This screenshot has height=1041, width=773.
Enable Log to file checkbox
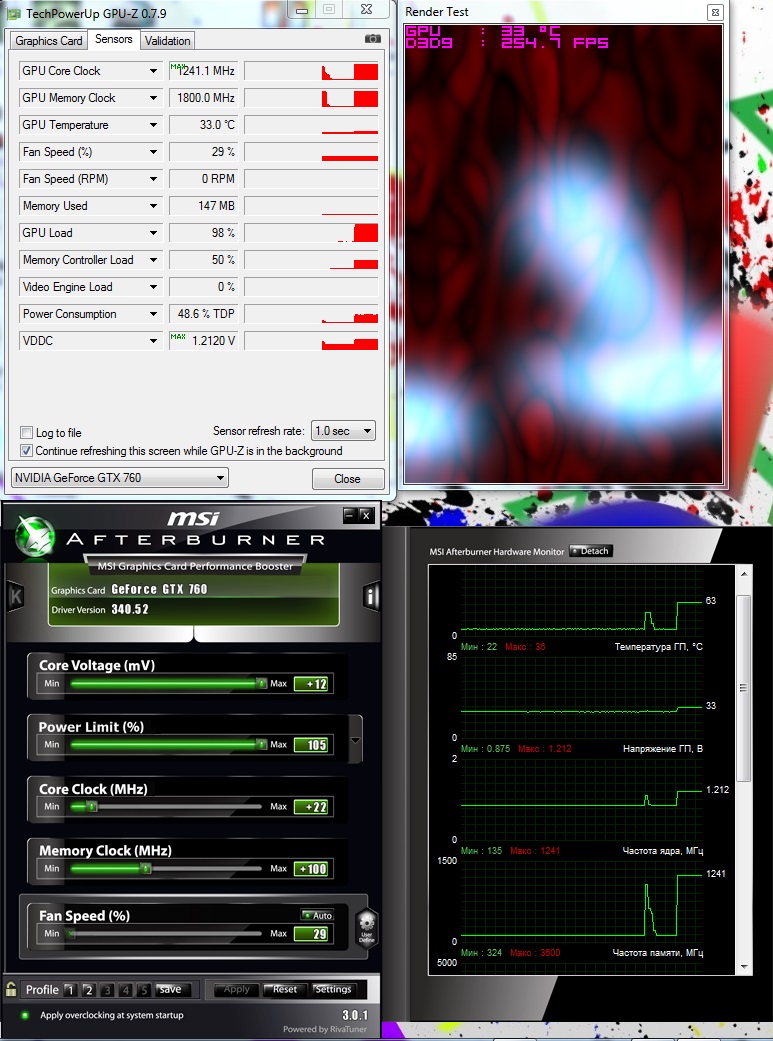(27, 432)
